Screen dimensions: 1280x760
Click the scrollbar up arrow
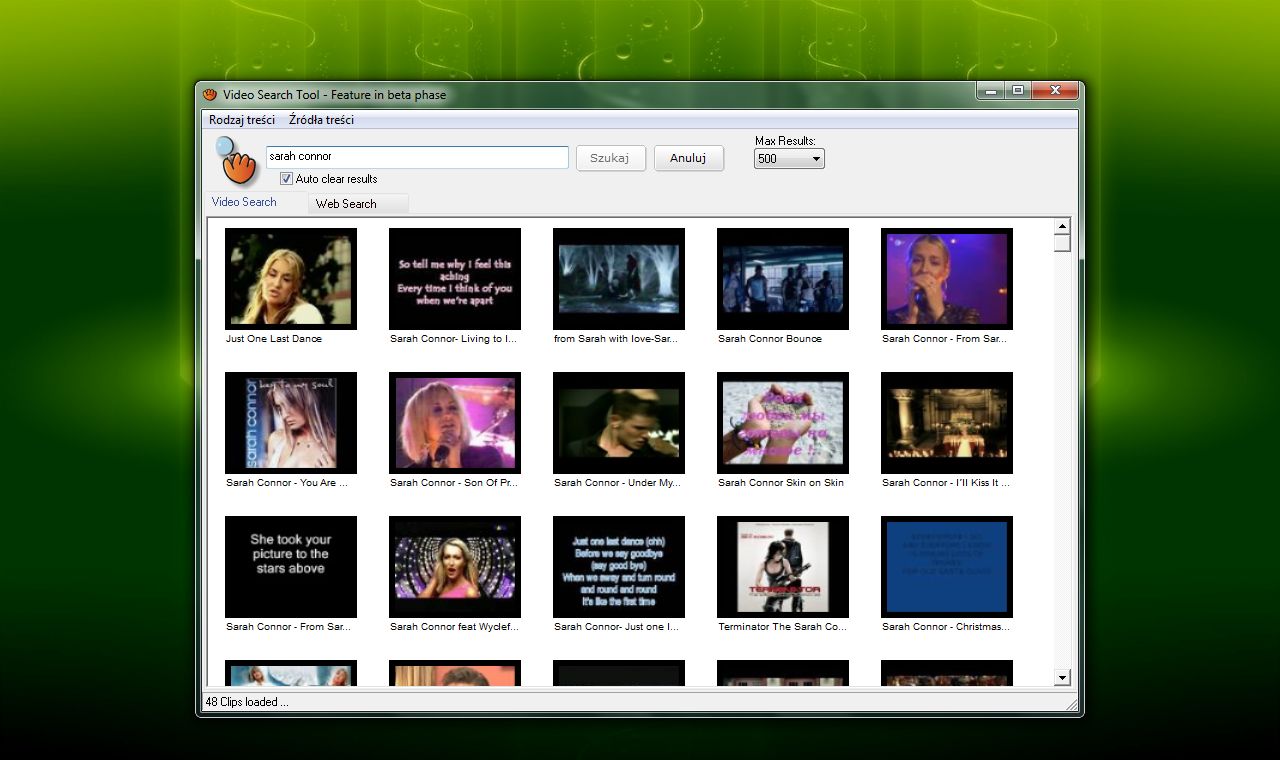pos(1062,226)
